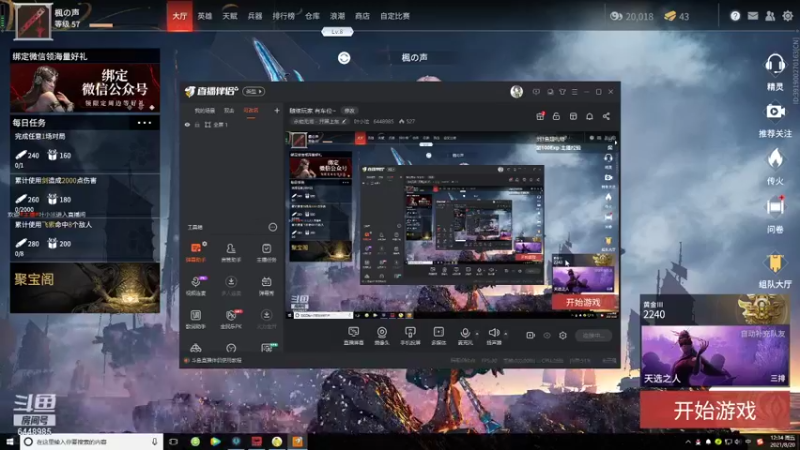Open the 英雄 tab in the game menu
Image resolution: width=800 pixels, height=450 pixels.
(x=205, y=16)
